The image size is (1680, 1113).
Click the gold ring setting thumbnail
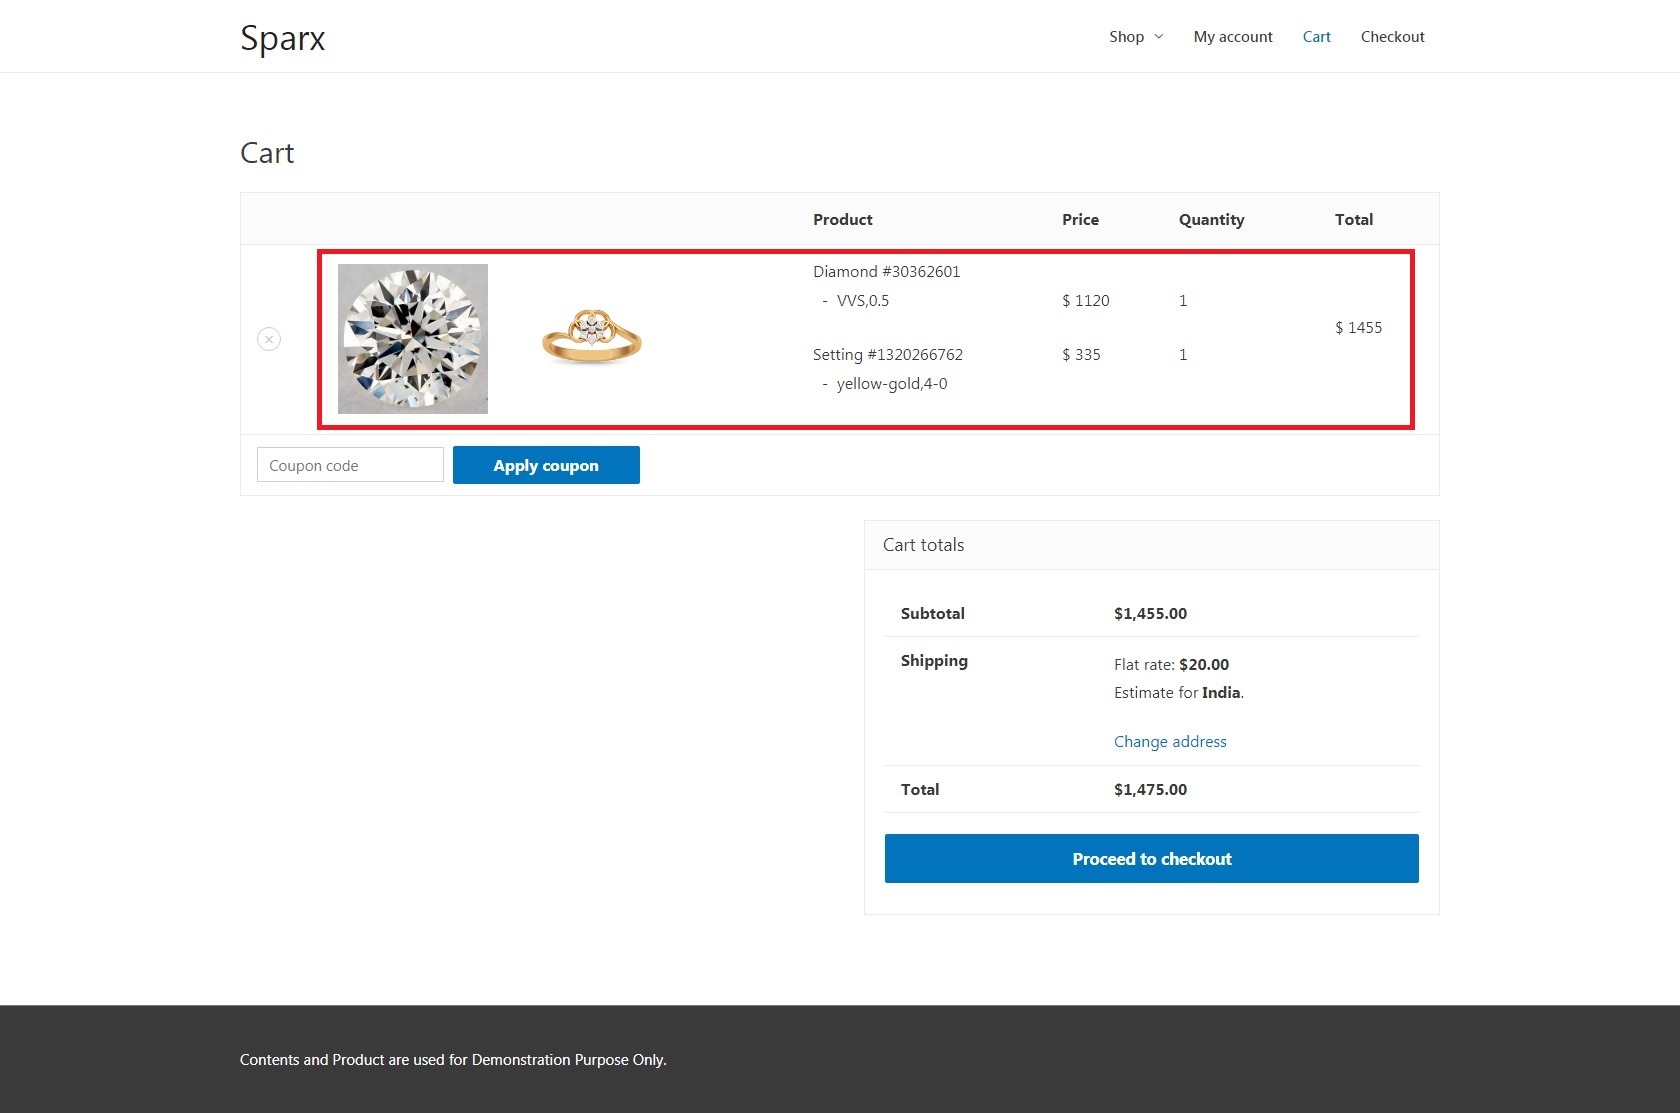[591, 338]
